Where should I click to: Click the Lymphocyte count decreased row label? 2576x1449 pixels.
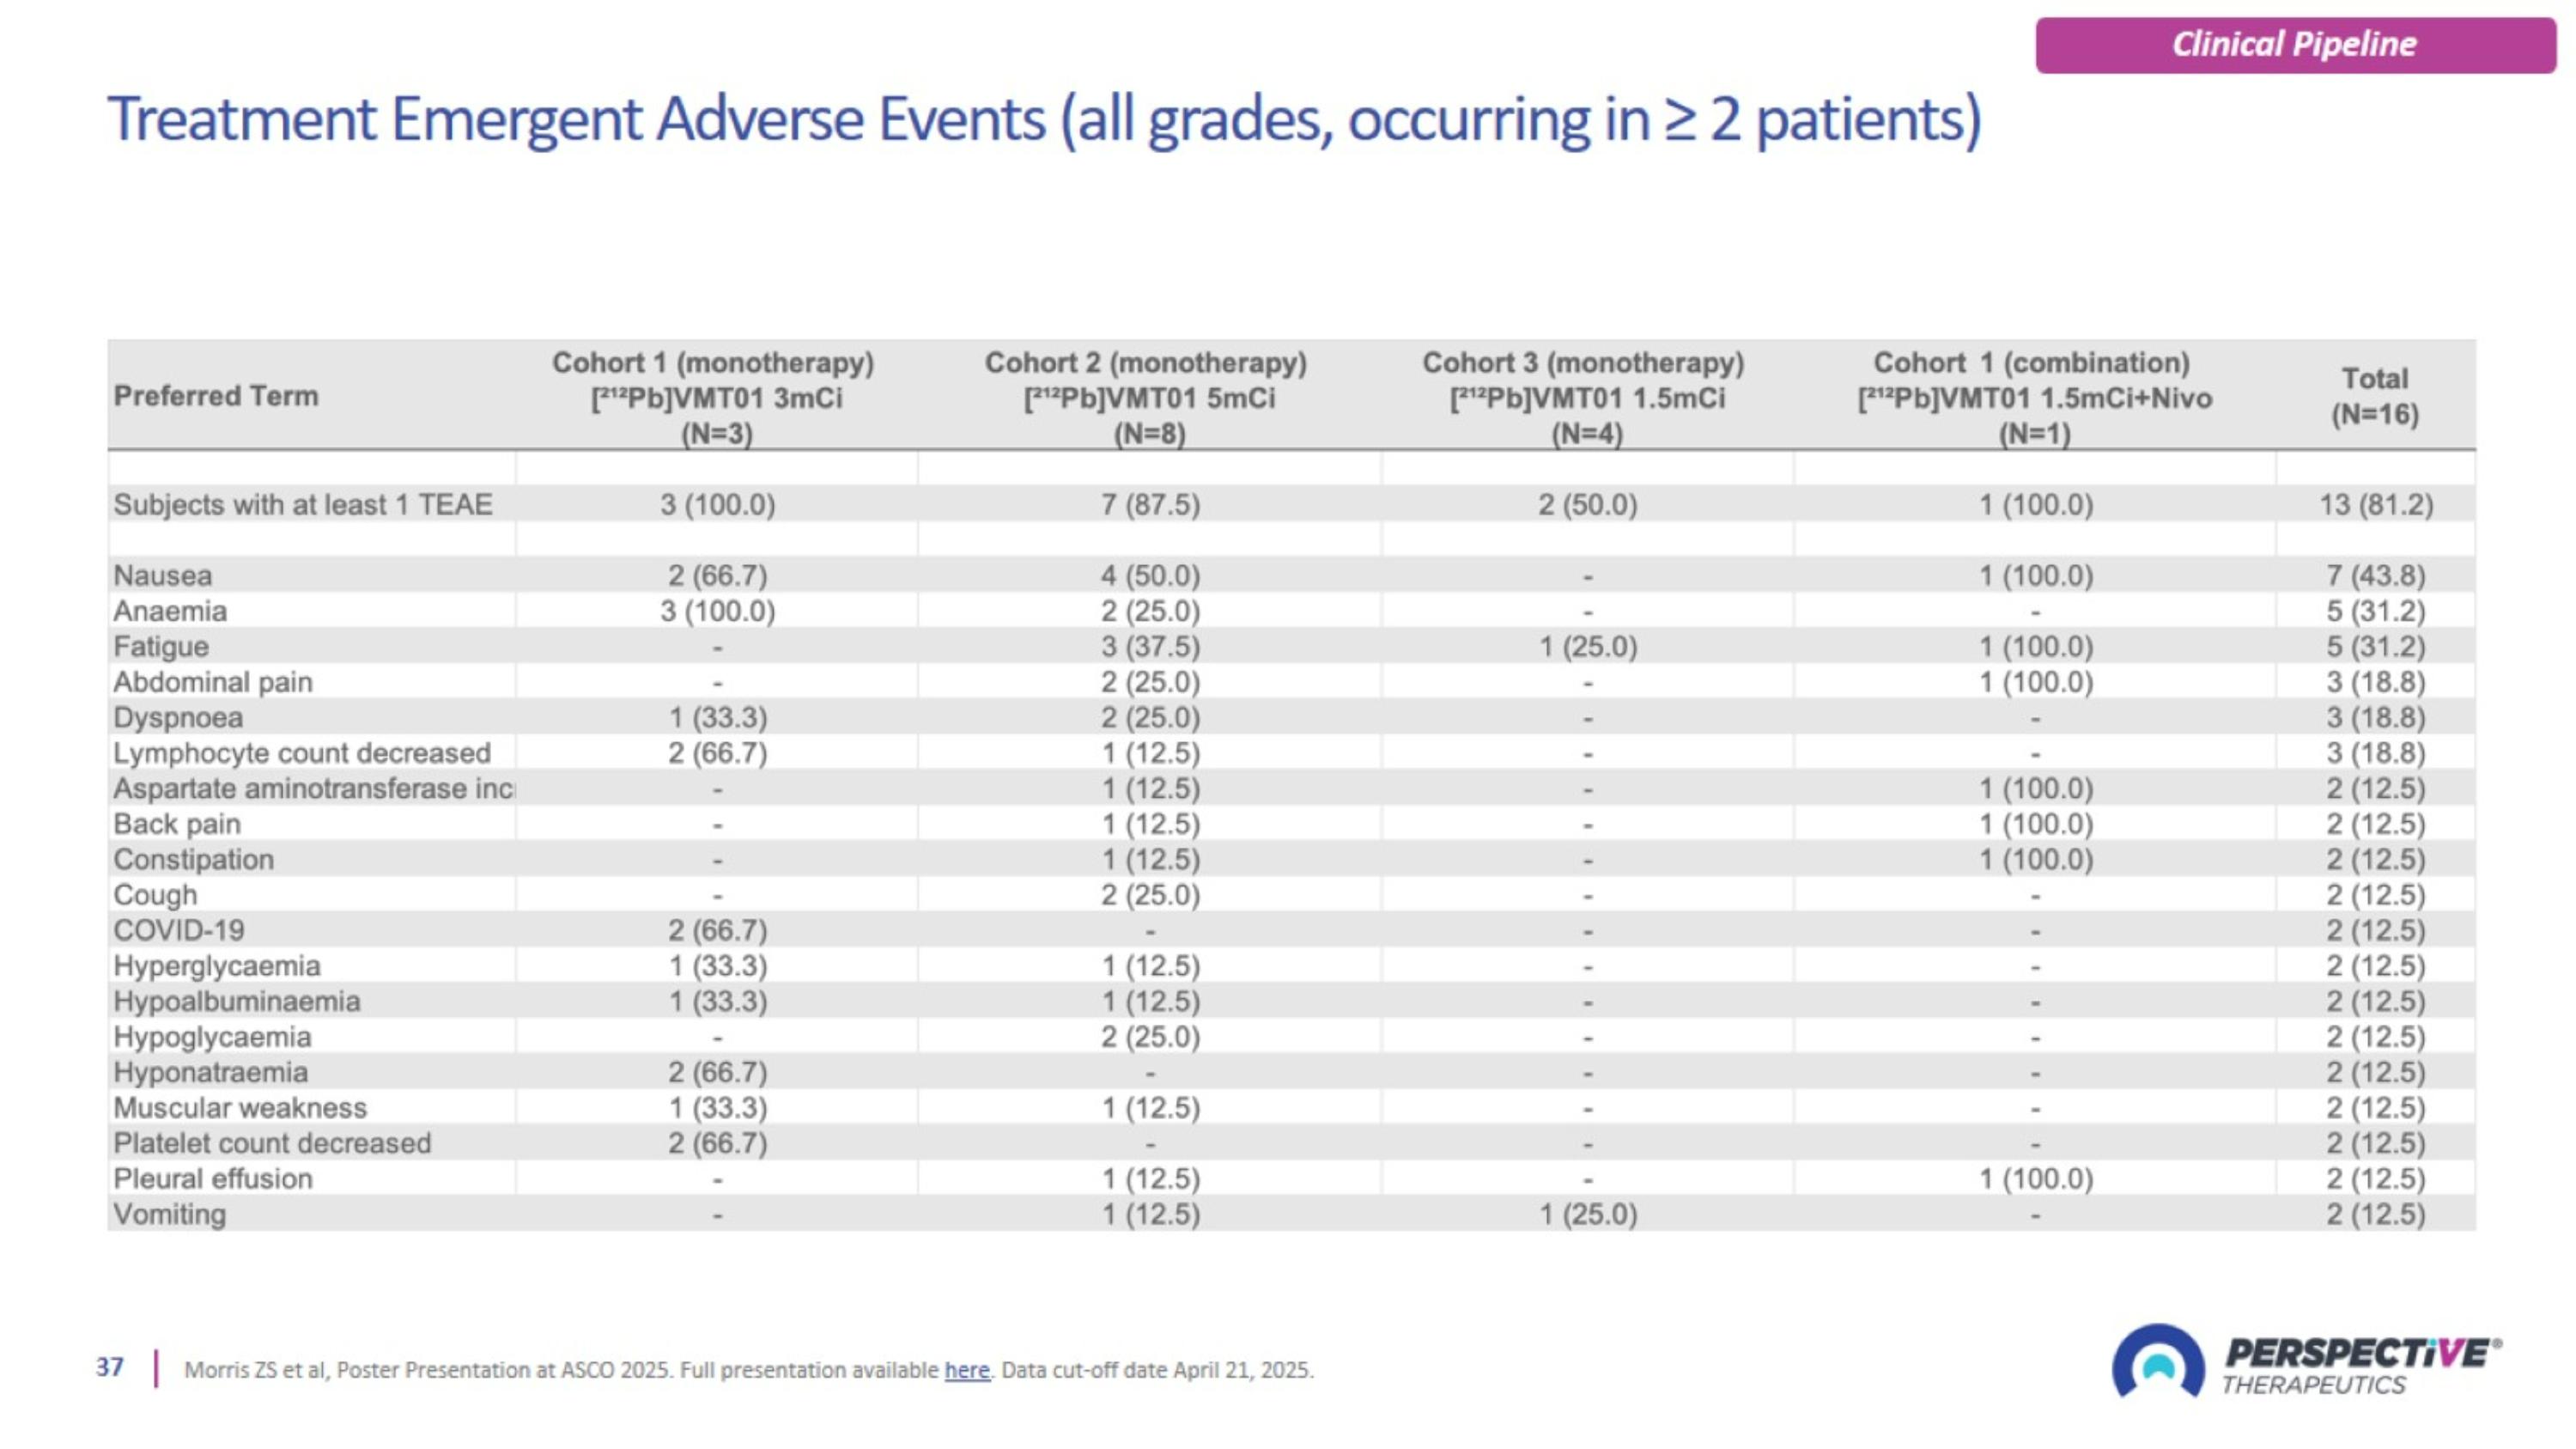pos(302,753)
